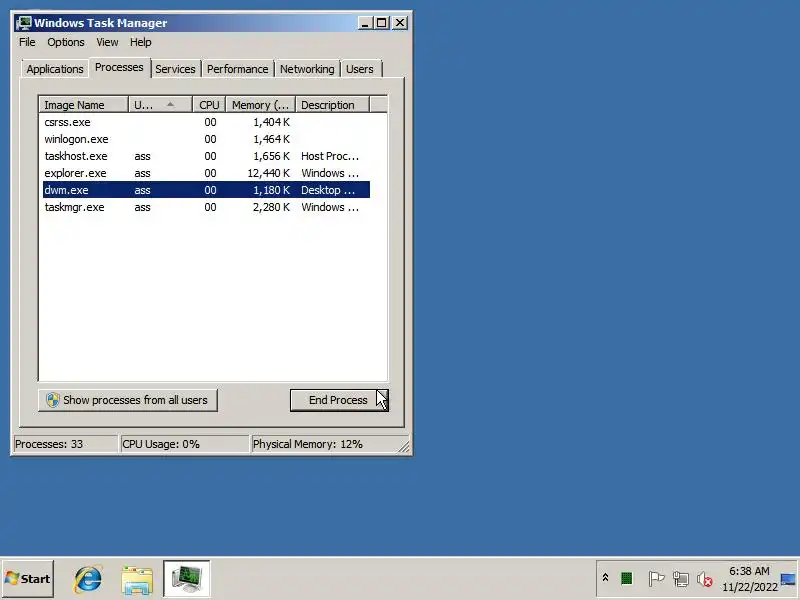The image size is (800, 600).
Task: Close the Task Manager window
Action: point(400,23)
